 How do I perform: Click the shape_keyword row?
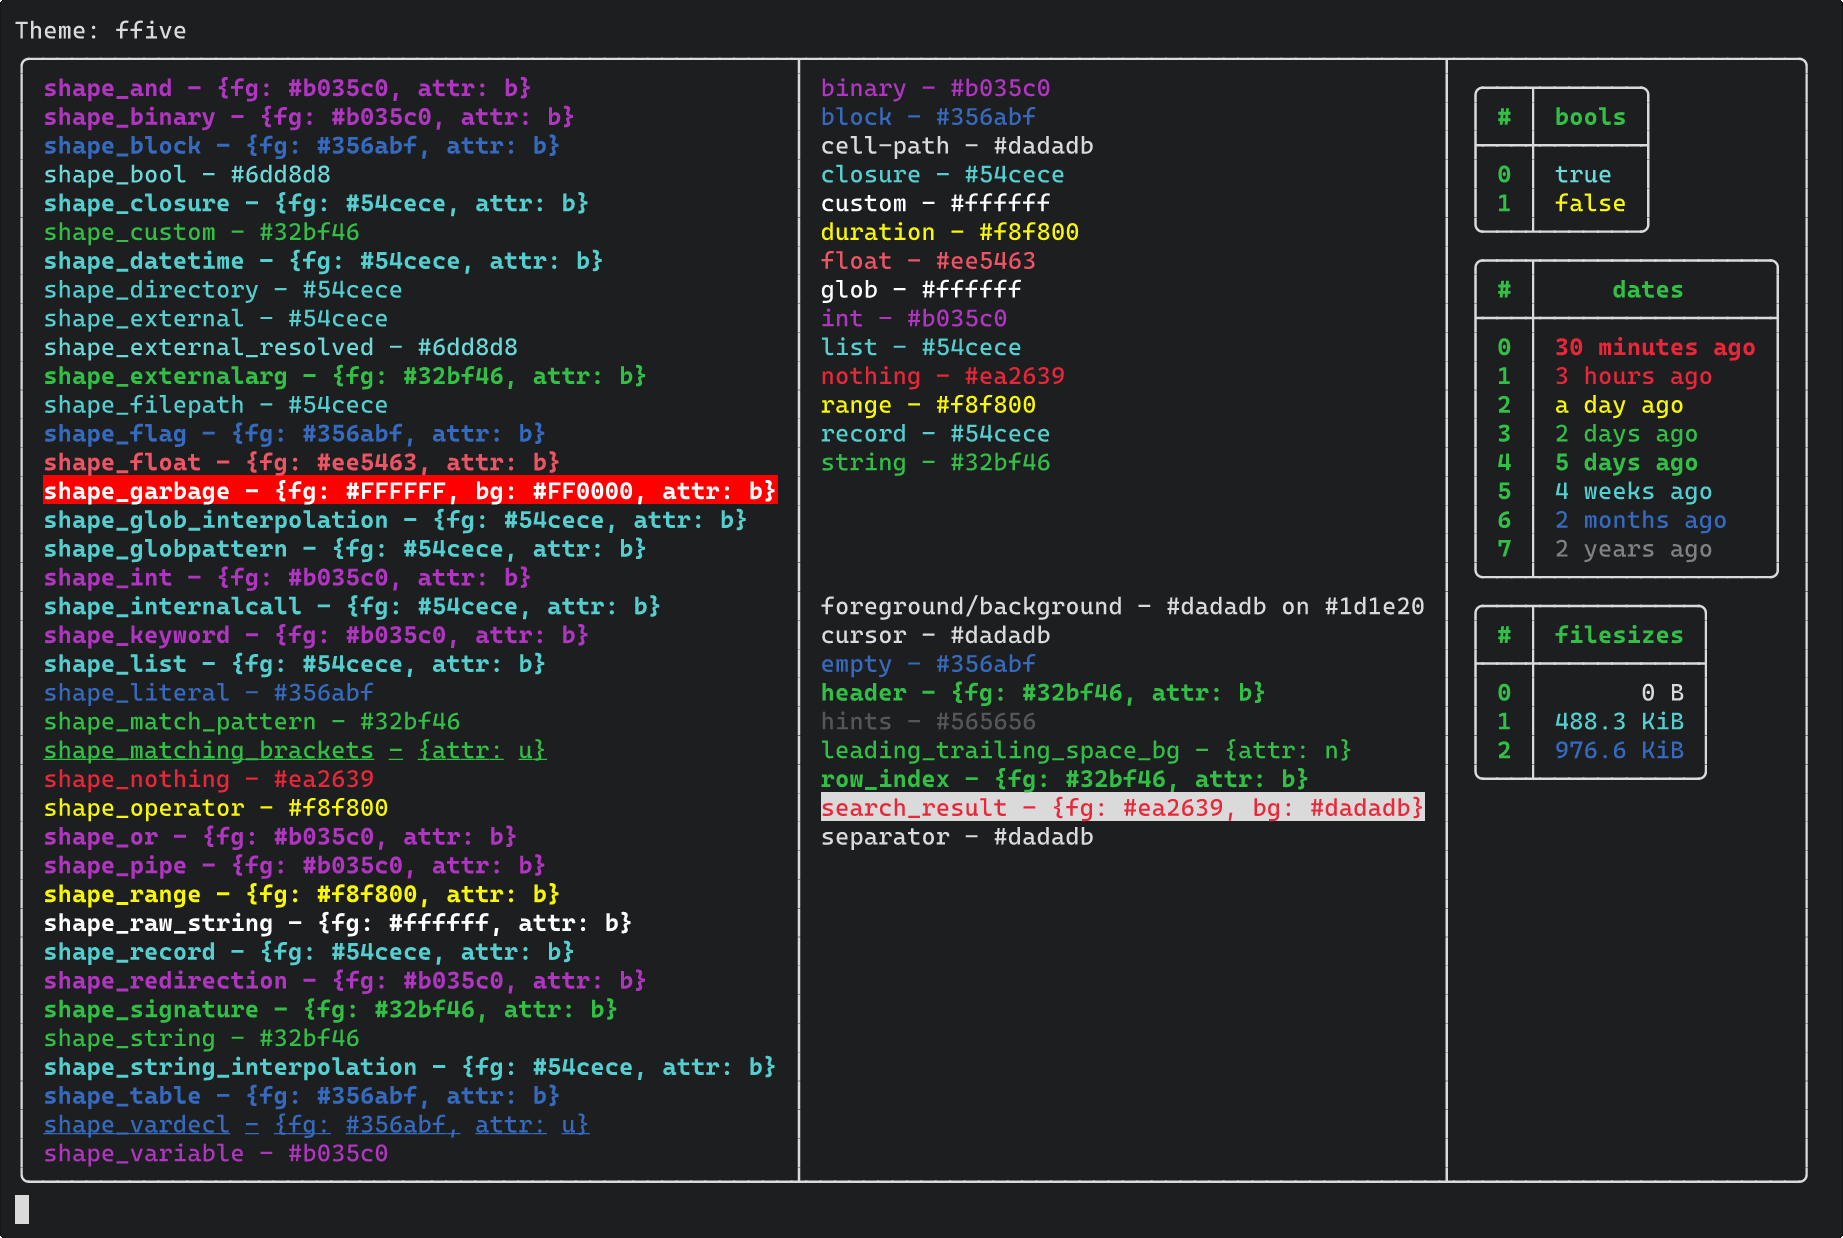[316, 636]
